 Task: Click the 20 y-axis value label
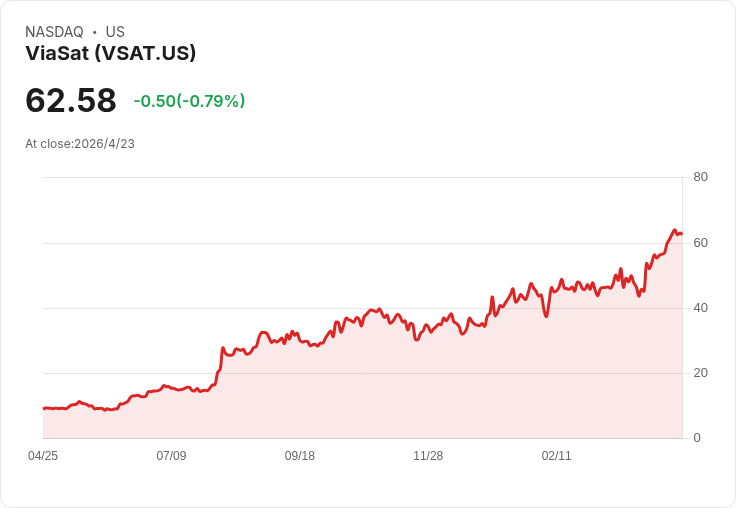(700, 373)
